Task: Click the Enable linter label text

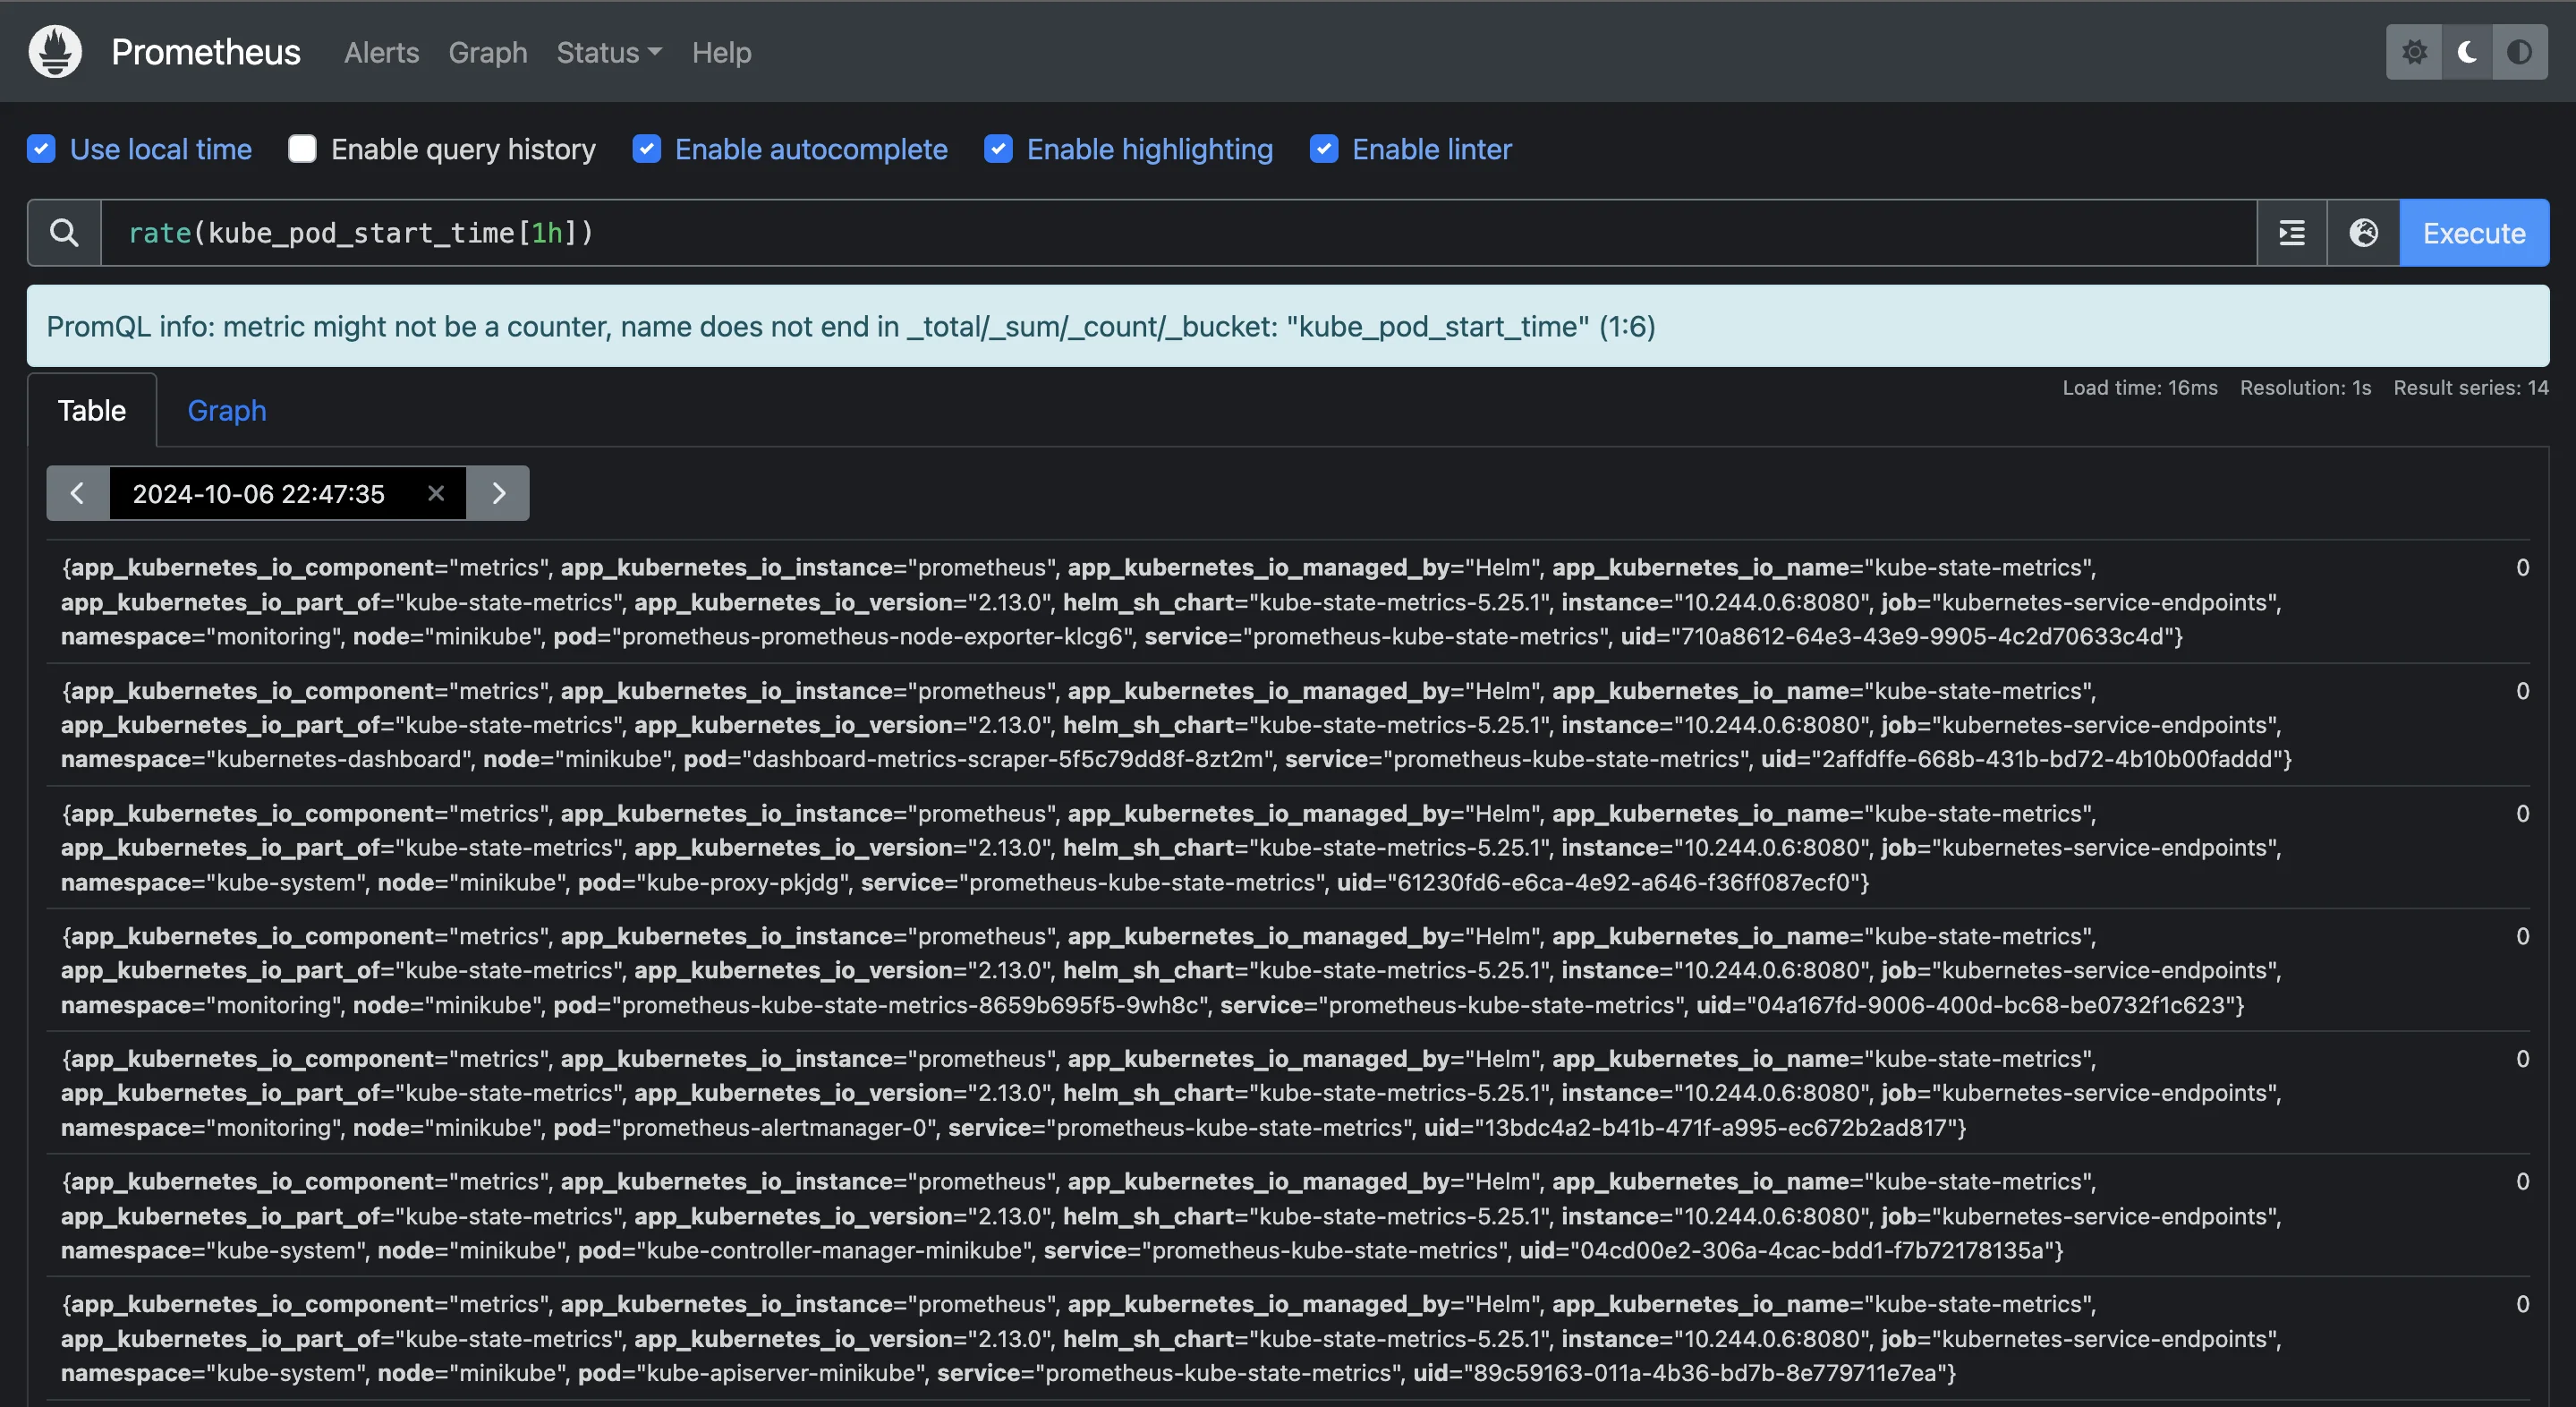Action: [x=1431, y=149]
